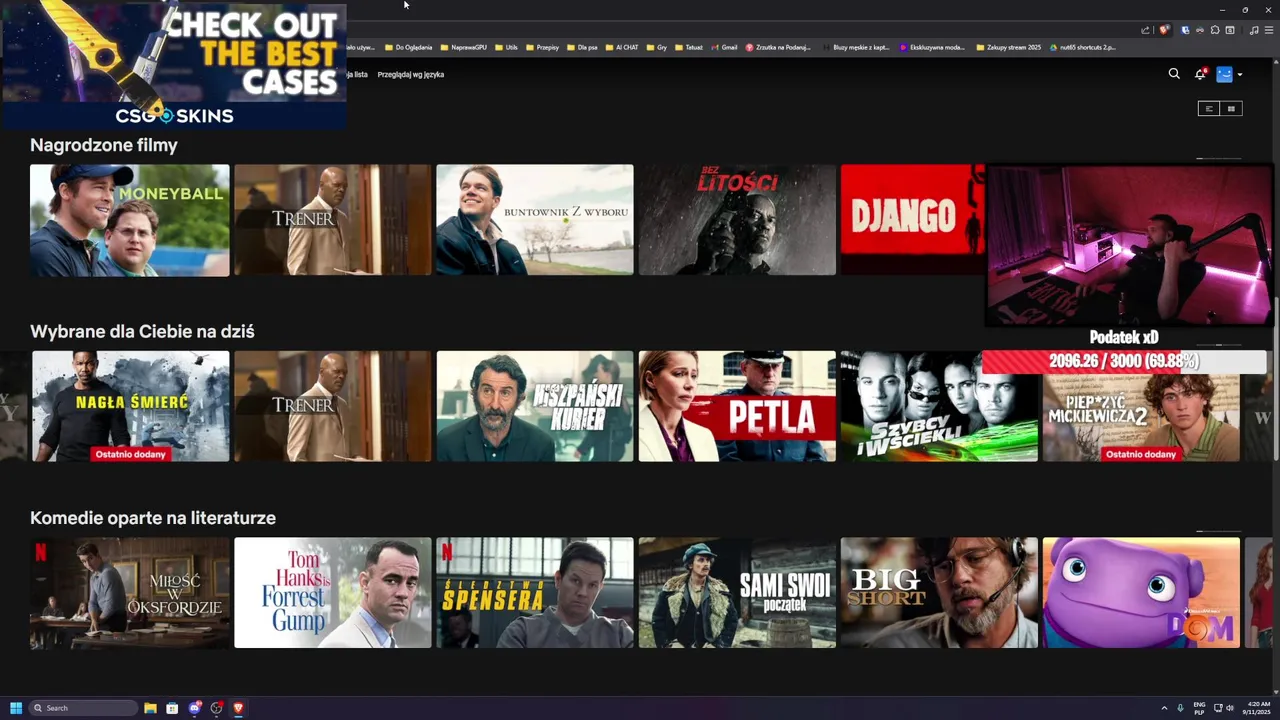Open the Brave hamburger menu

[1268, 30]
